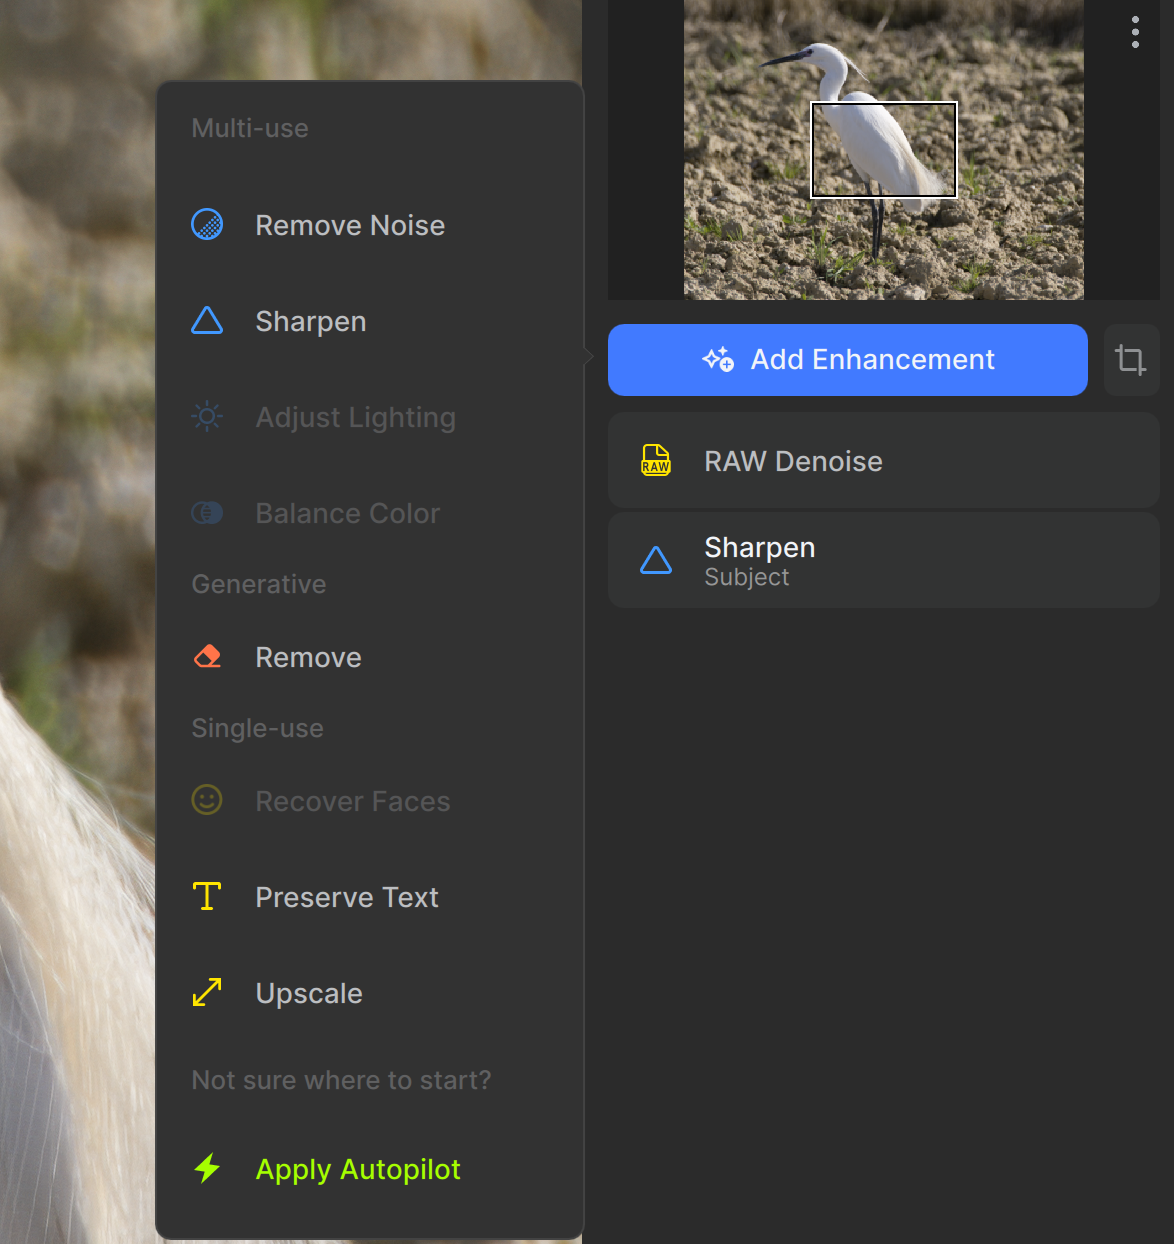The height and width of the screenshot is (1244, 1174).
Task: Click the yellow RAW file icon
Action: pyautogui.click(x=656, y=460)
